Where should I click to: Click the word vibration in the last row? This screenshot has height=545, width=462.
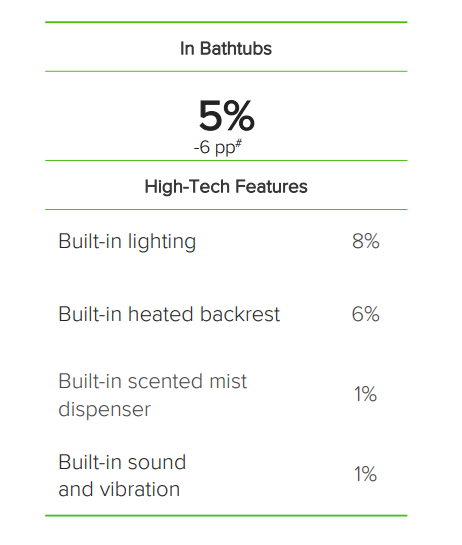pos(140,489)
